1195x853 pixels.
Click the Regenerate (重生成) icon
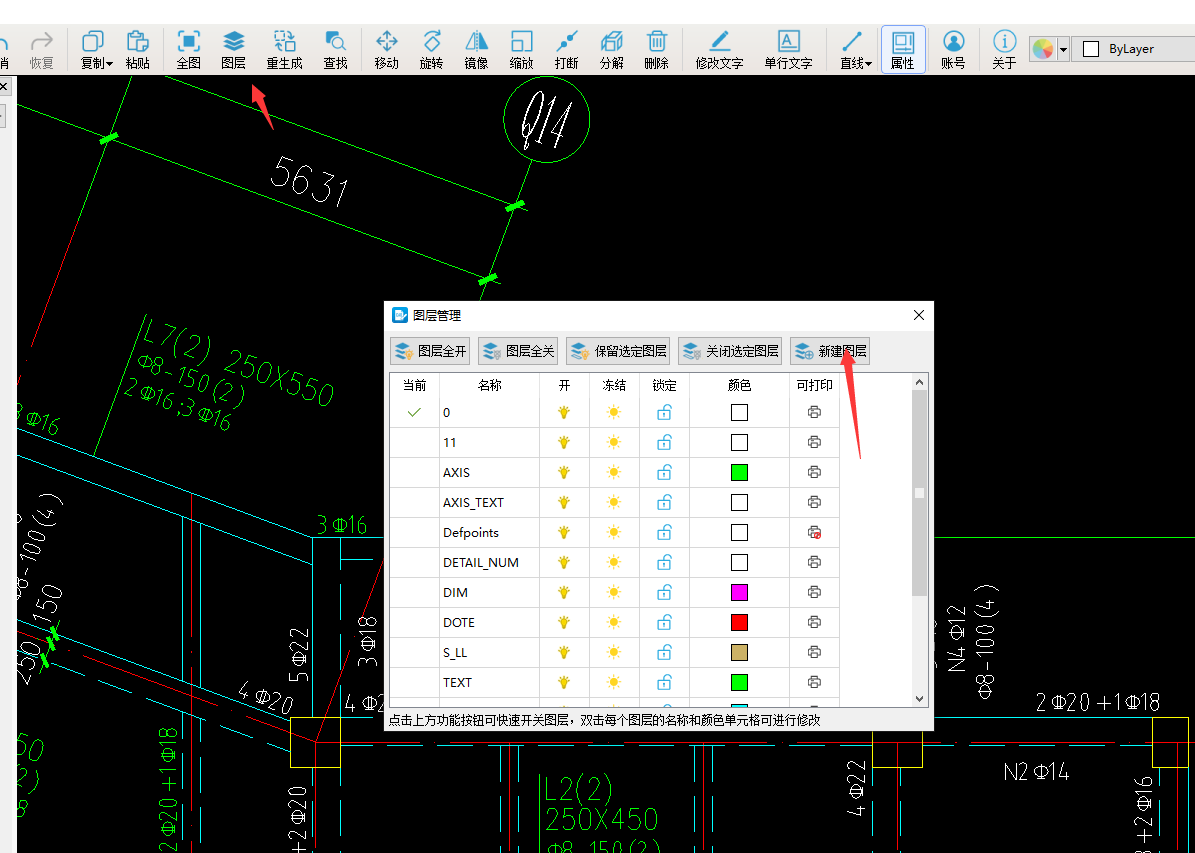tap(284, 50)
